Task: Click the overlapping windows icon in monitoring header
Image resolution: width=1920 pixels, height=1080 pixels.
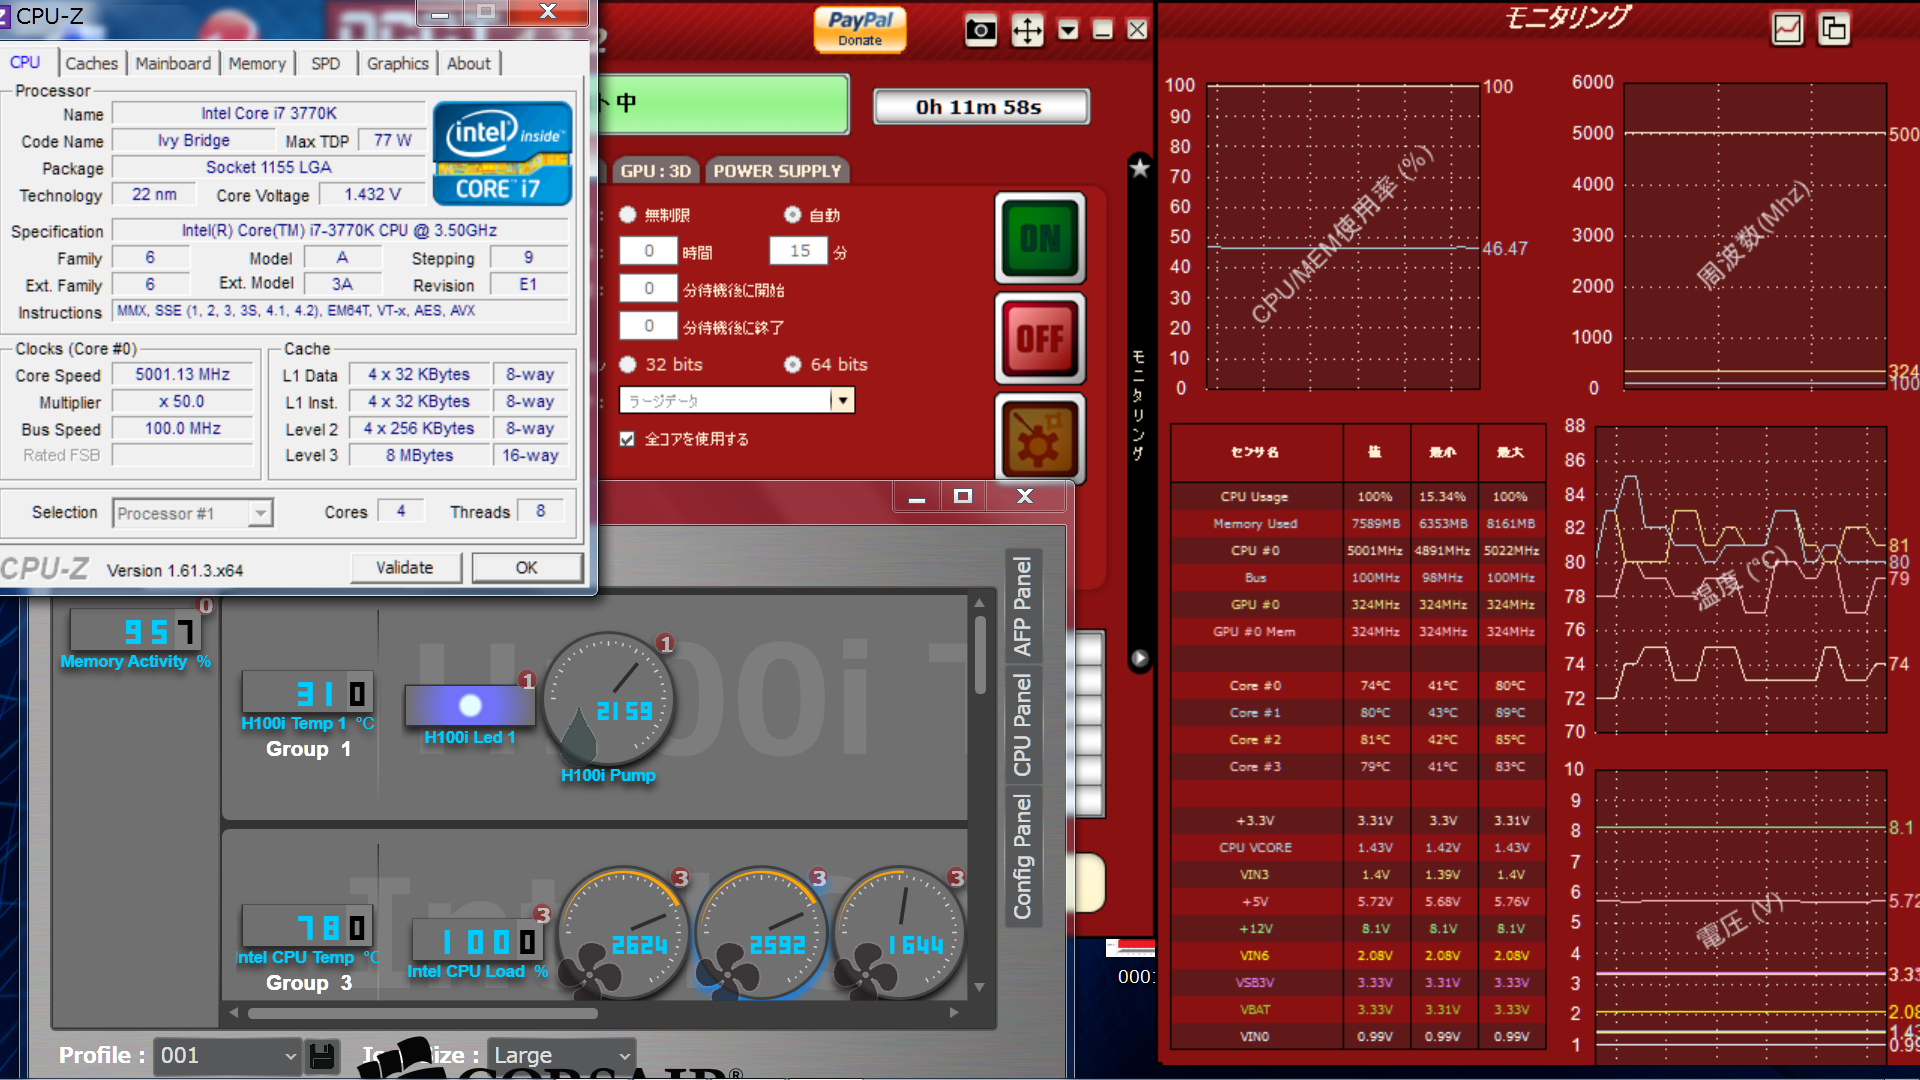Action: pos(1834,29)
